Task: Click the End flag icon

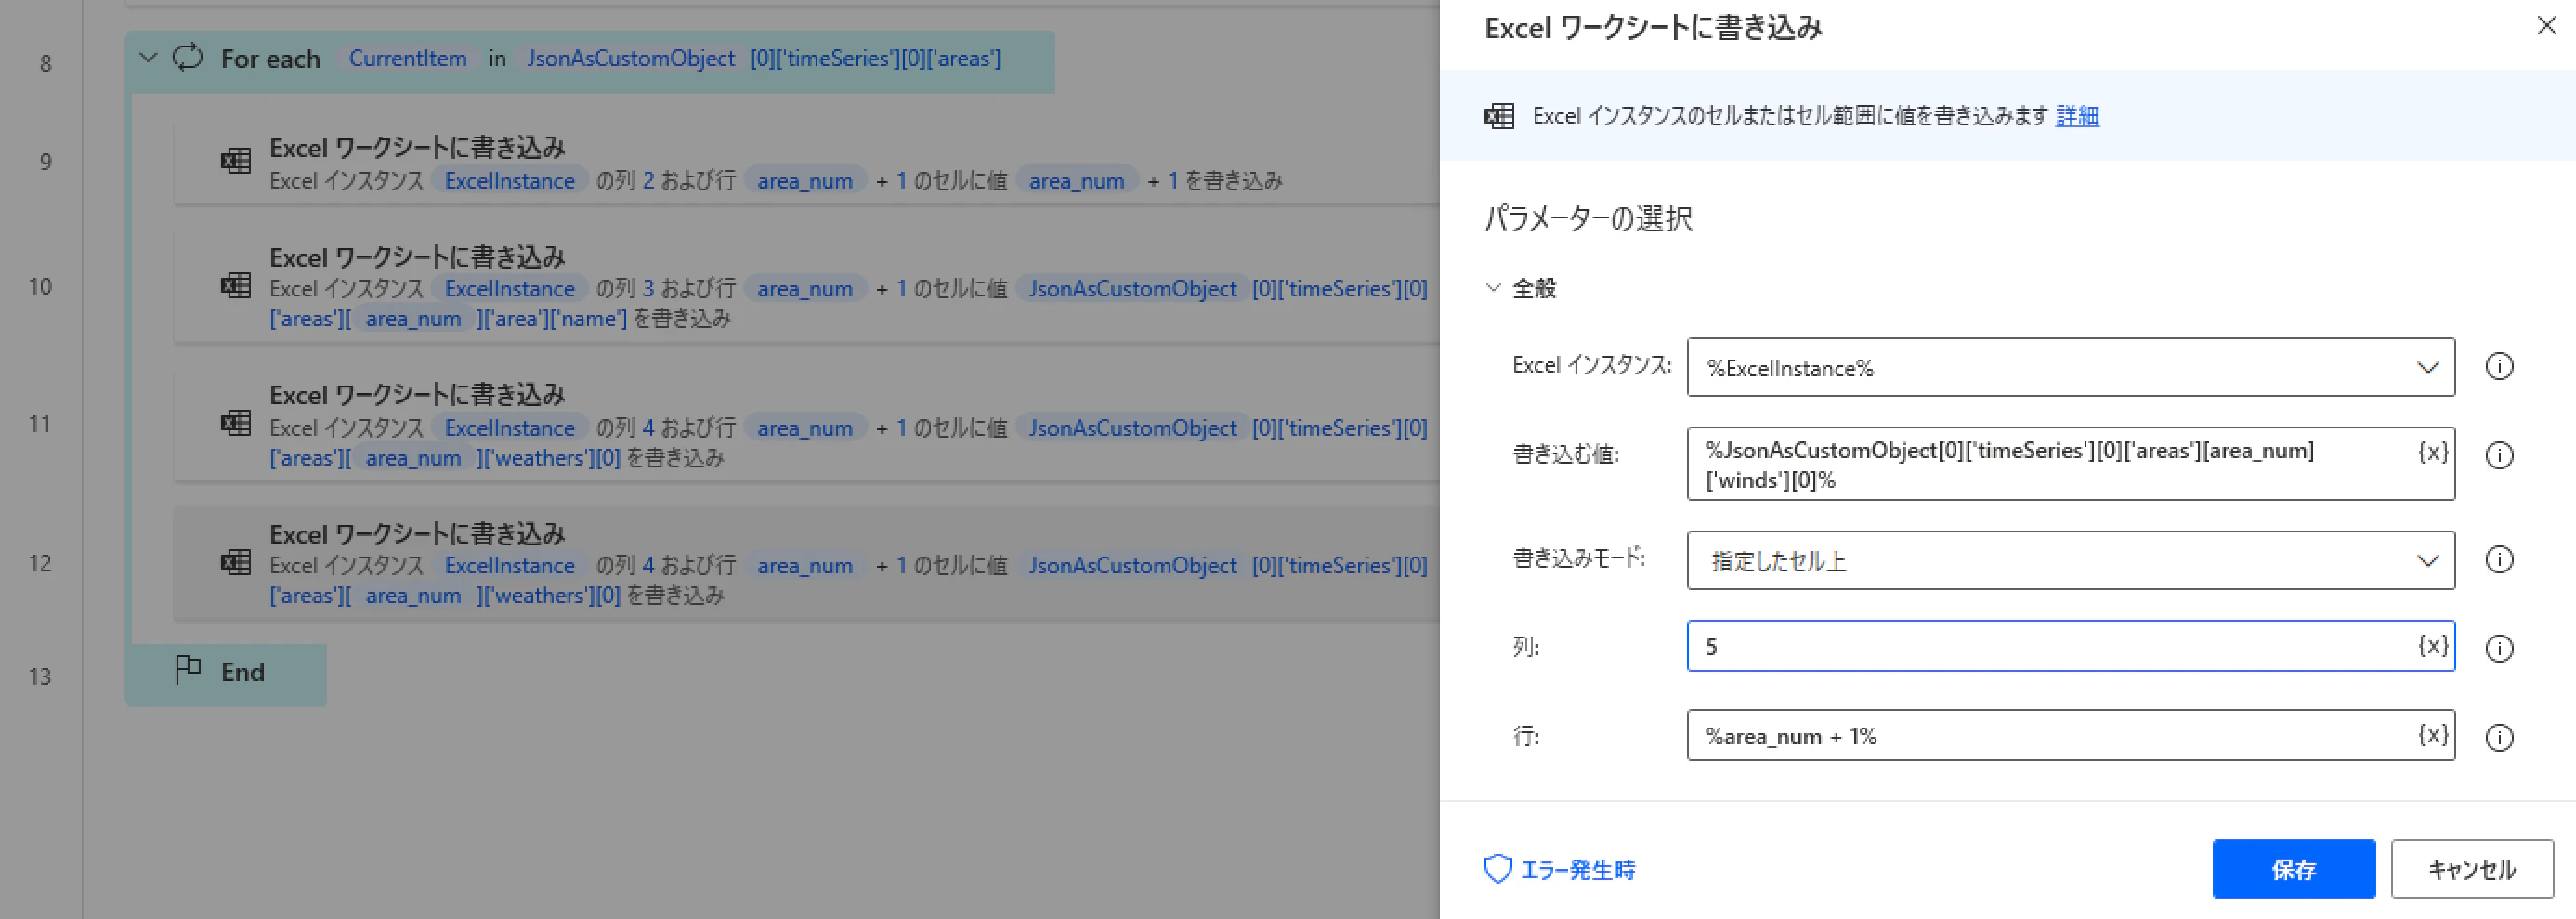Action: (188, 670)
